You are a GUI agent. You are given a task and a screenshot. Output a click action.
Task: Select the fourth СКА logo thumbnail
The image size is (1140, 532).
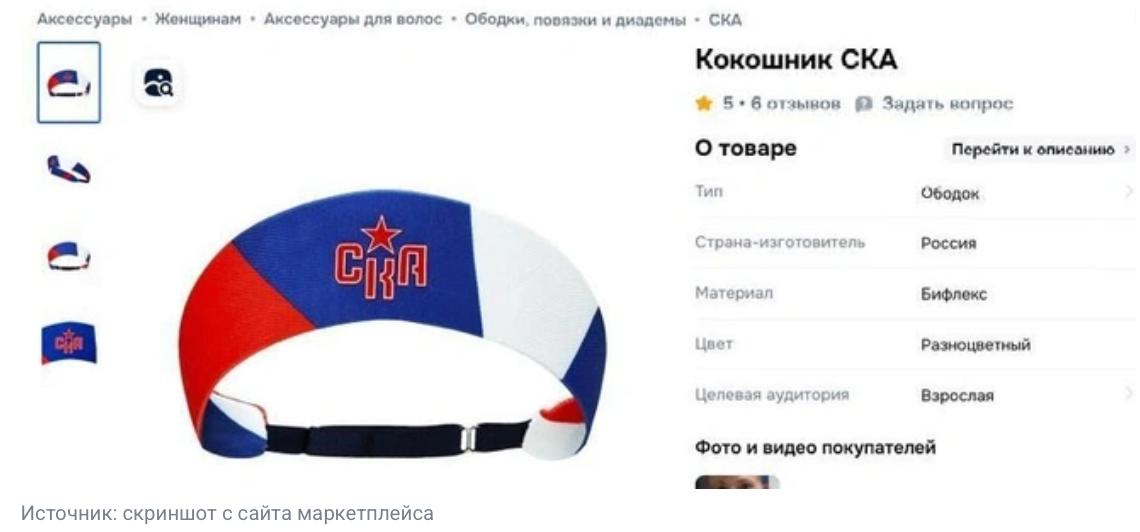click(x=69, y=342)
